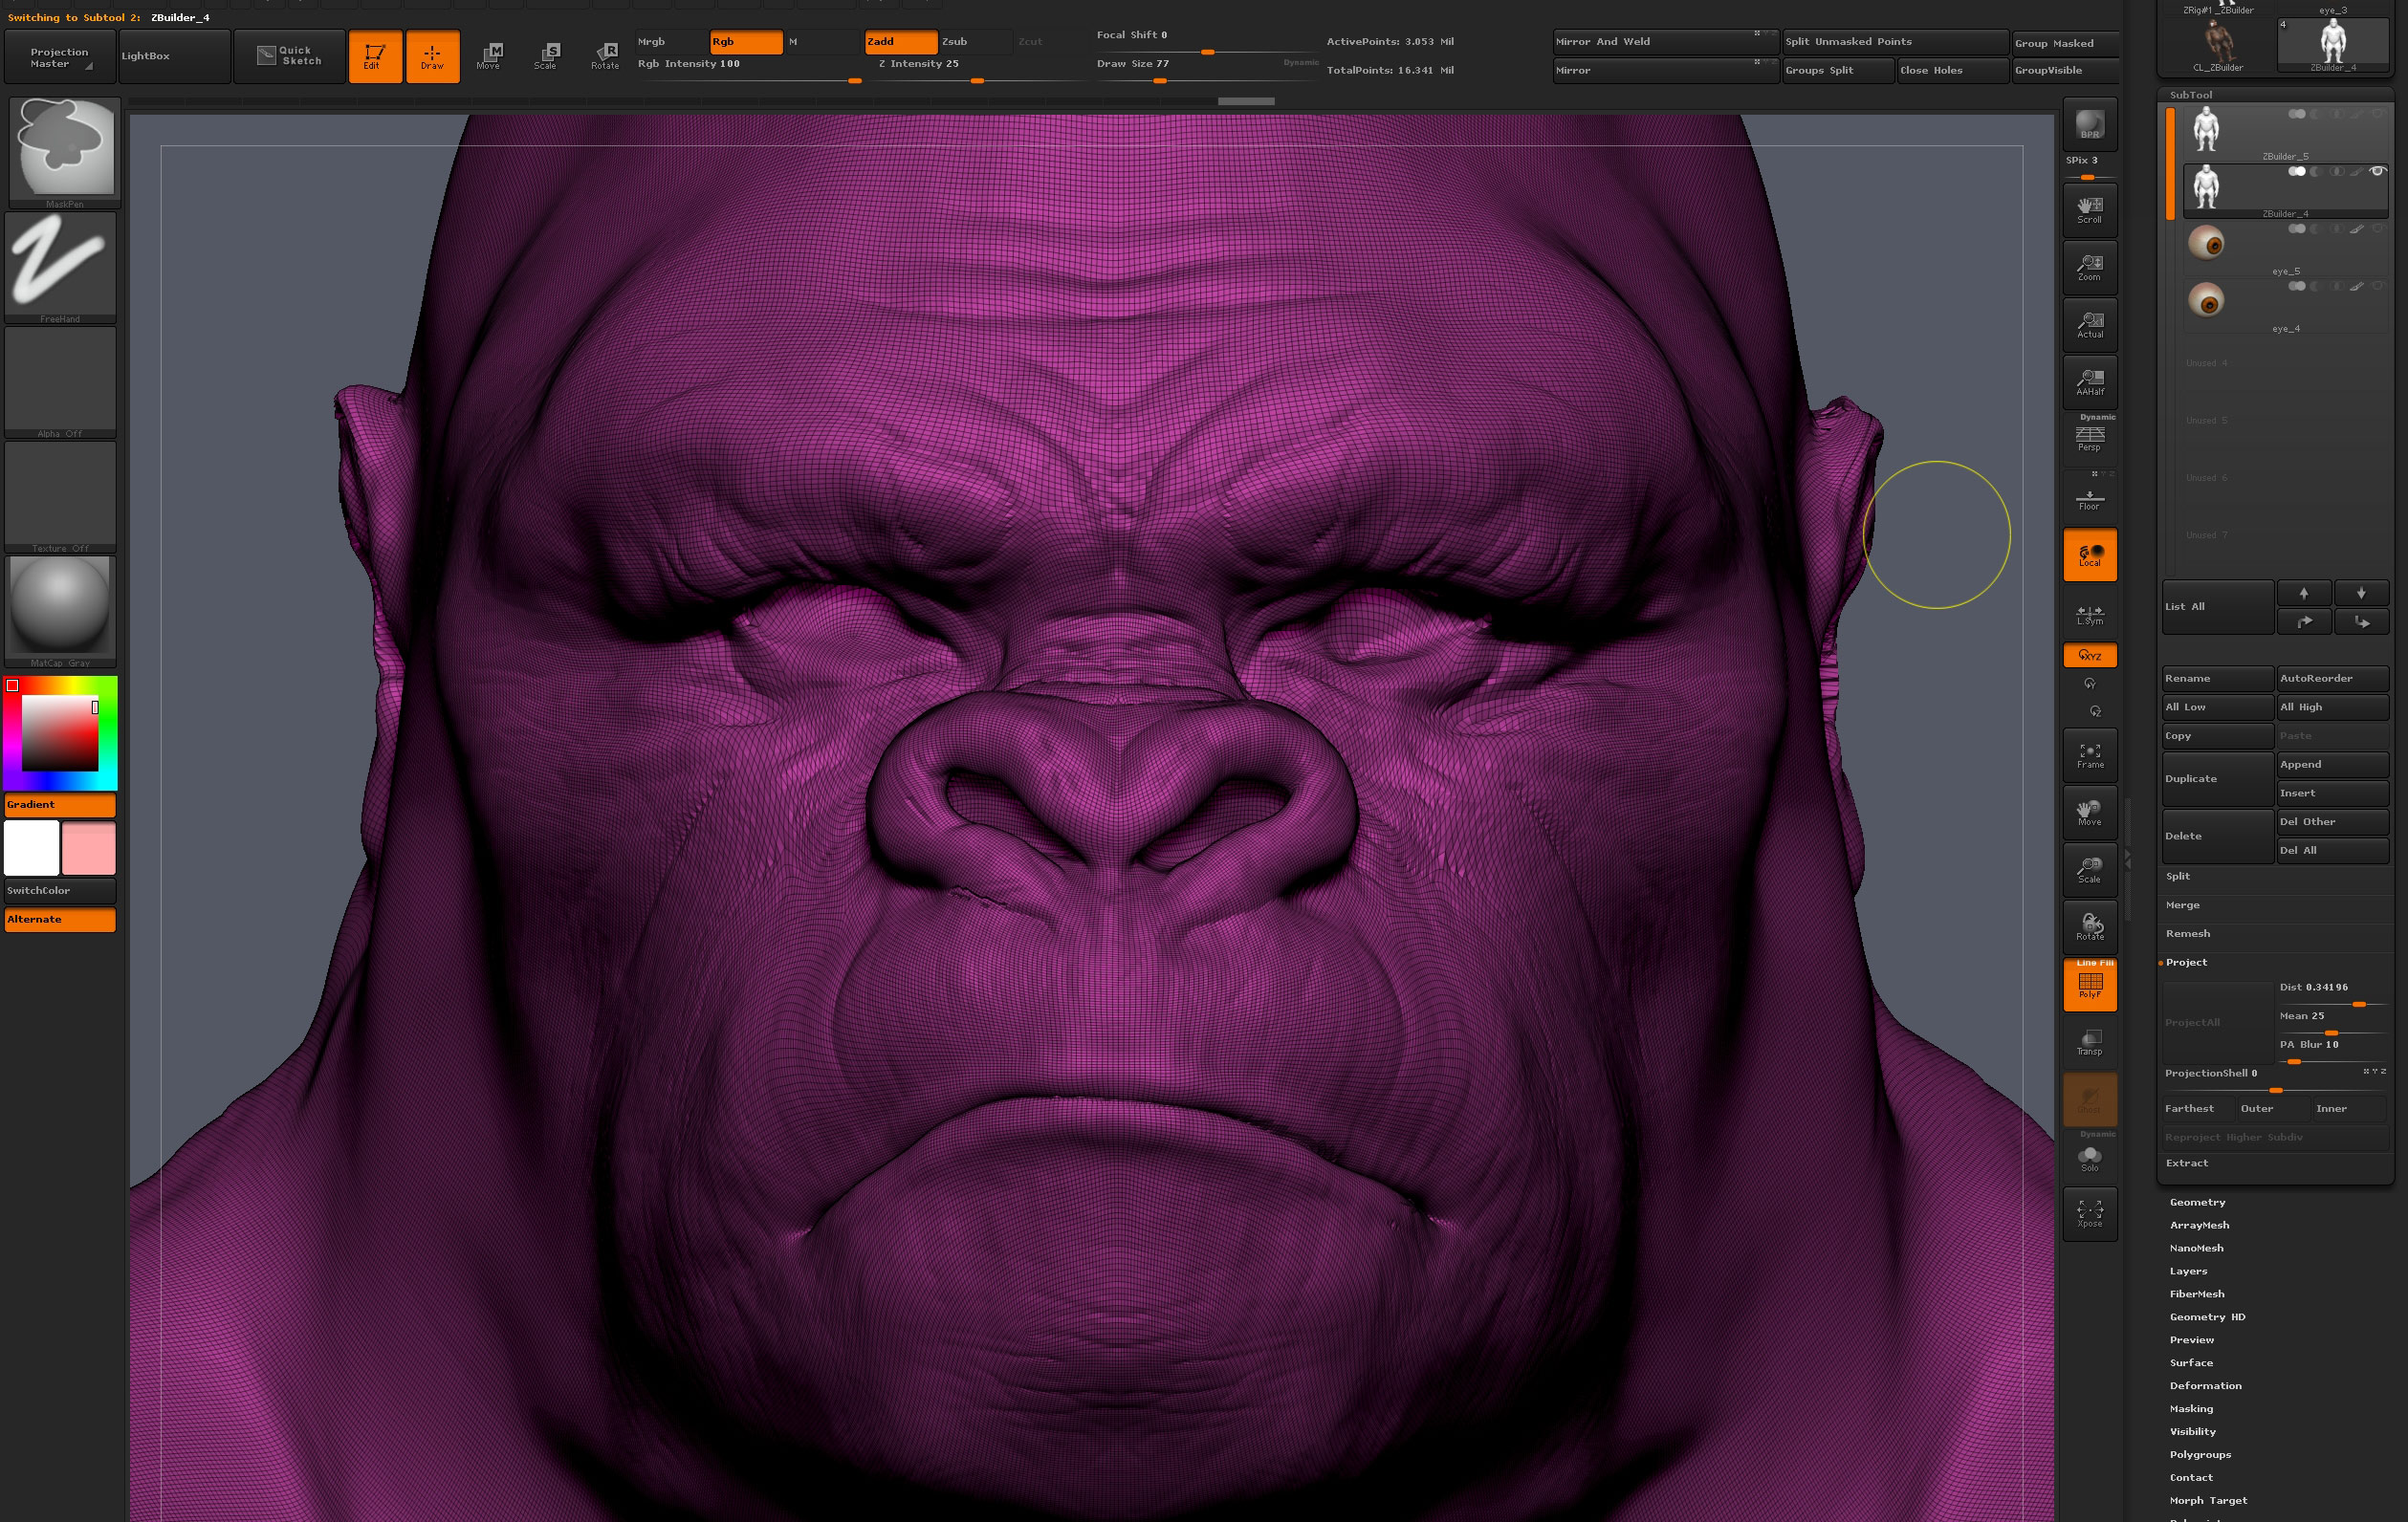
Task: Select the Scroll canvas tool
Action: (x=2090, y=210)
